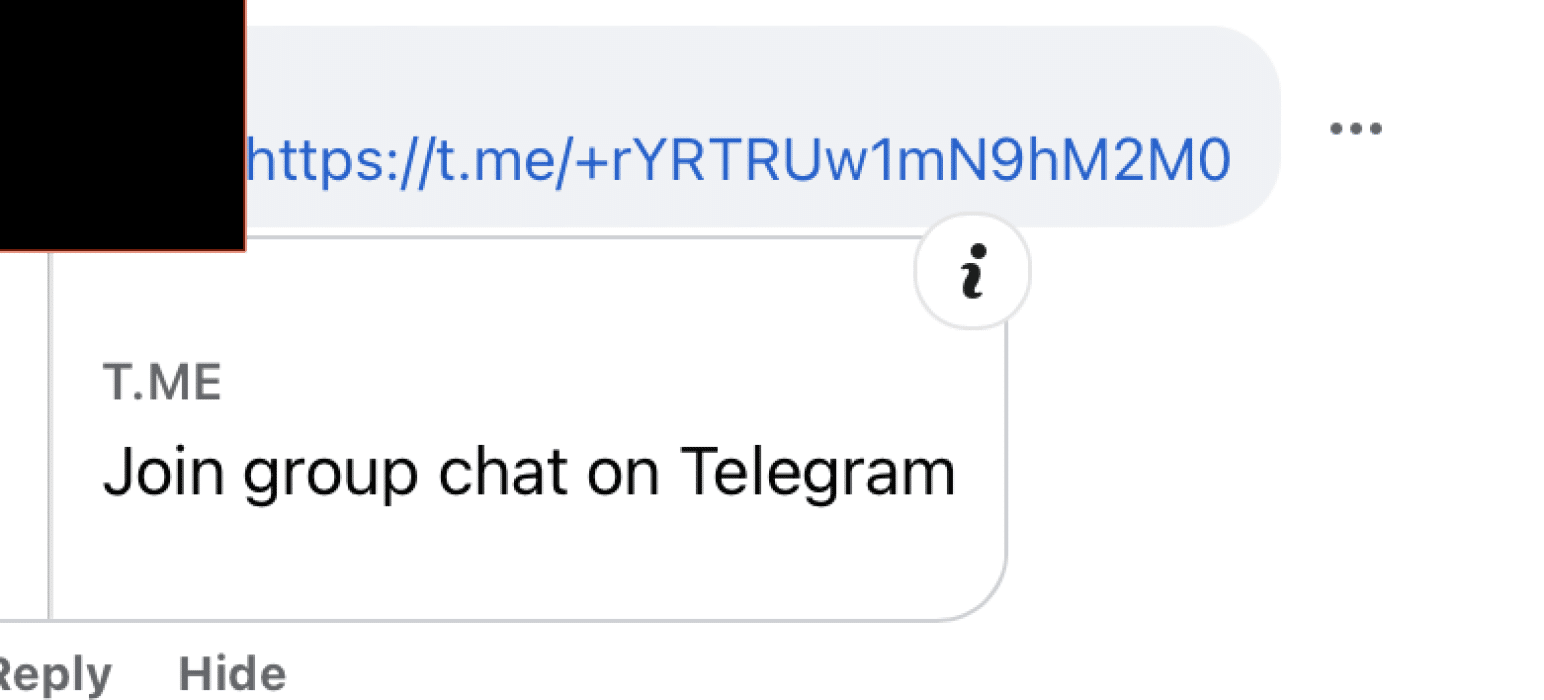The width and height of the screenshot is (1544, 700).
Task: Open the three-dot comment options menu
Action: 1356,128
